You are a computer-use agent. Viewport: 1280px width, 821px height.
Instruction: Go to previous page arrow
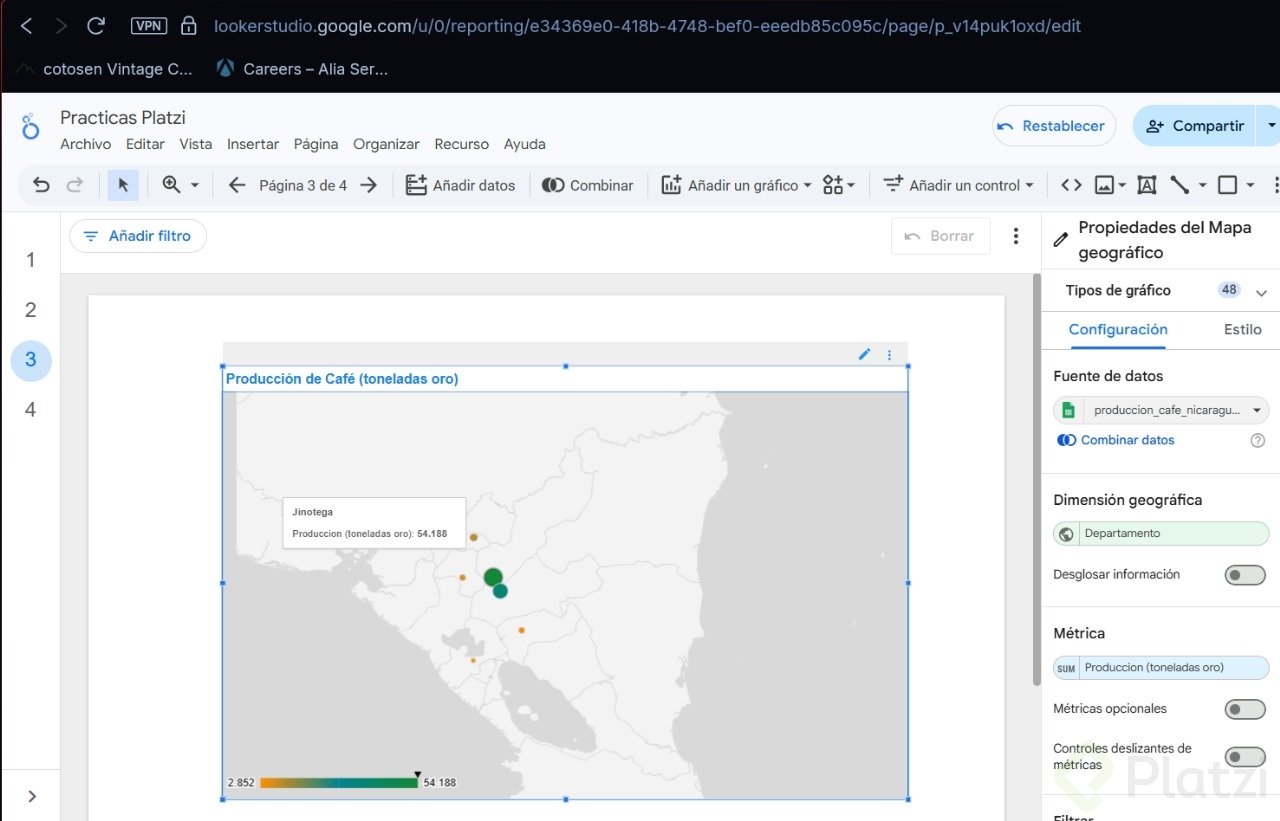pyautogui.click(x=237, y=185)
